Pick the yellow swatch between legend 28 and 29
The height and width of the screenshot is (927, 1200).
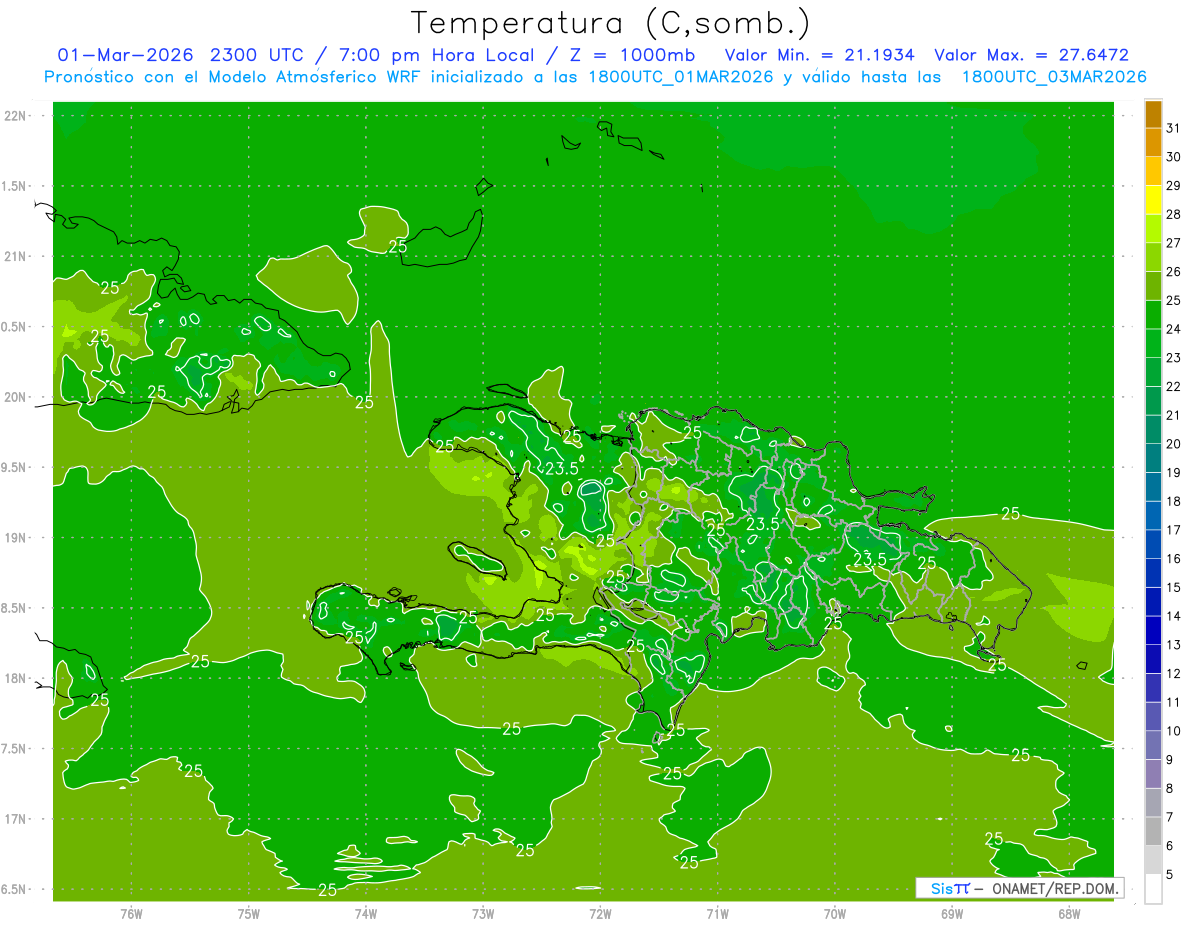[1153, 200]
